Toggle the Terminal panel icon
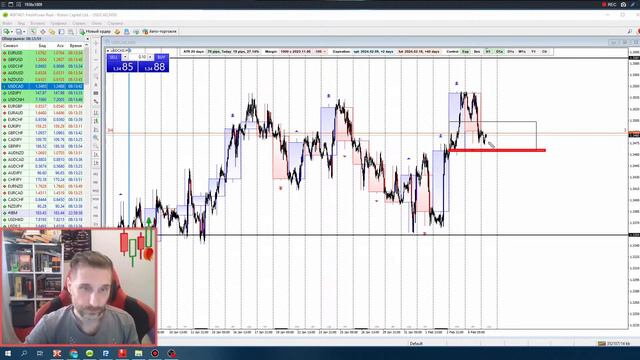 click(x=61, y=31)
